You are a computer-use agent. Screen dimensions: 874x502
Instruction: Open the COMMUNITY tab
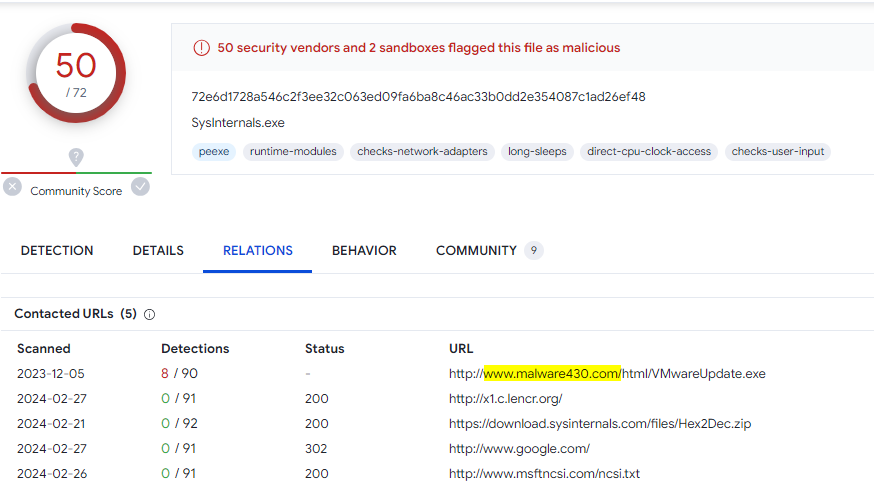476,251
